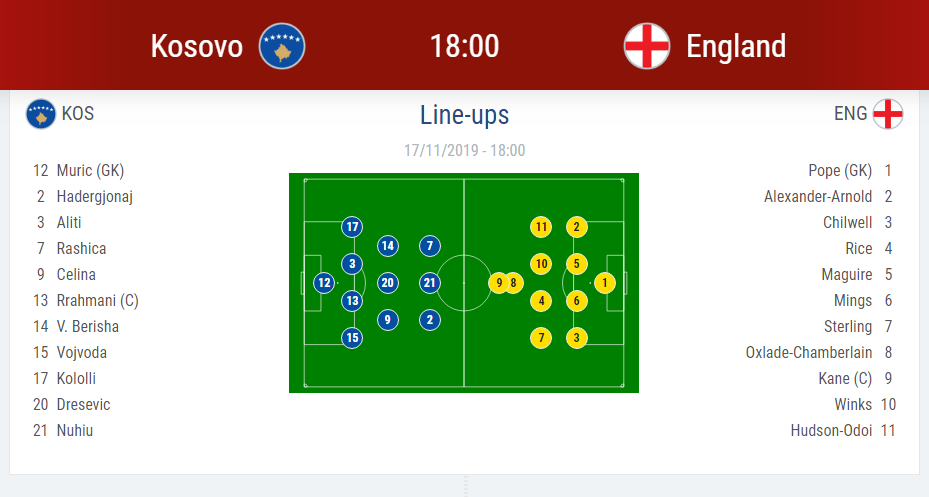This screenshot has width=929, height=497.
Task: Click the small KOS team badge
Action: point(41,114)
